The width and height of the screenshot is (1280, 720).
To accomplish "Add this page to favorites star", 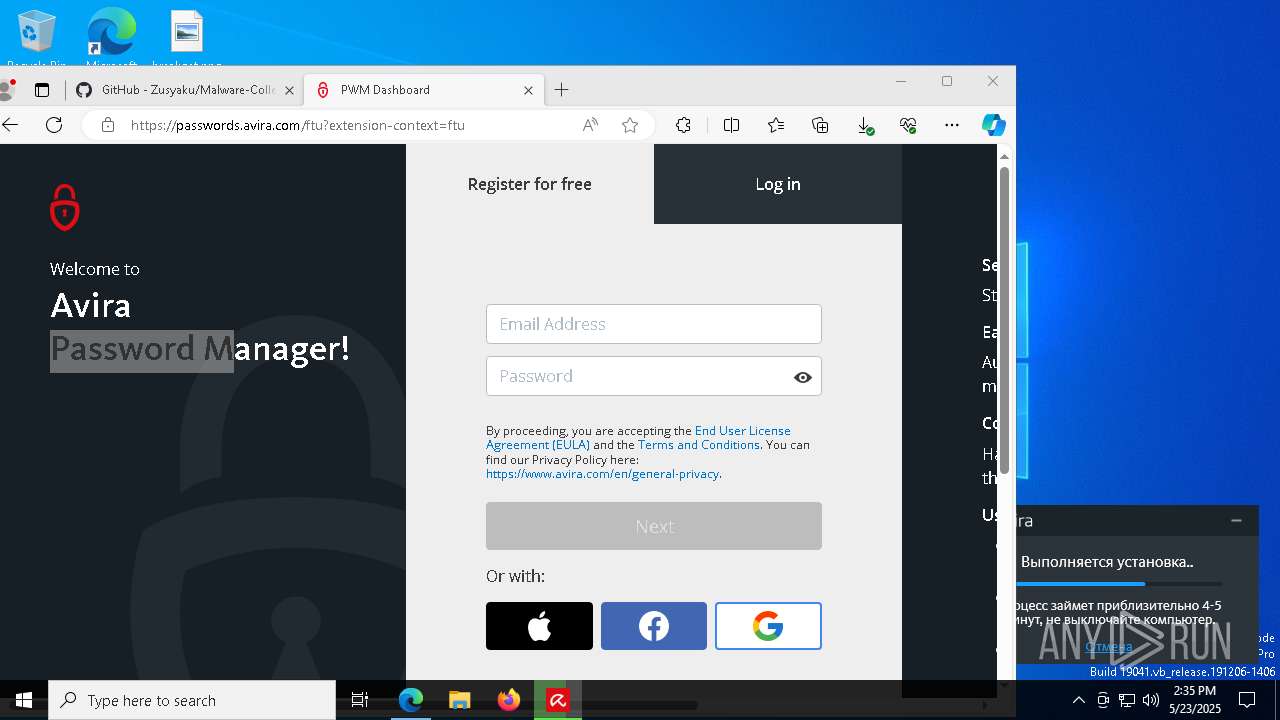I will (x=630, y=125).
